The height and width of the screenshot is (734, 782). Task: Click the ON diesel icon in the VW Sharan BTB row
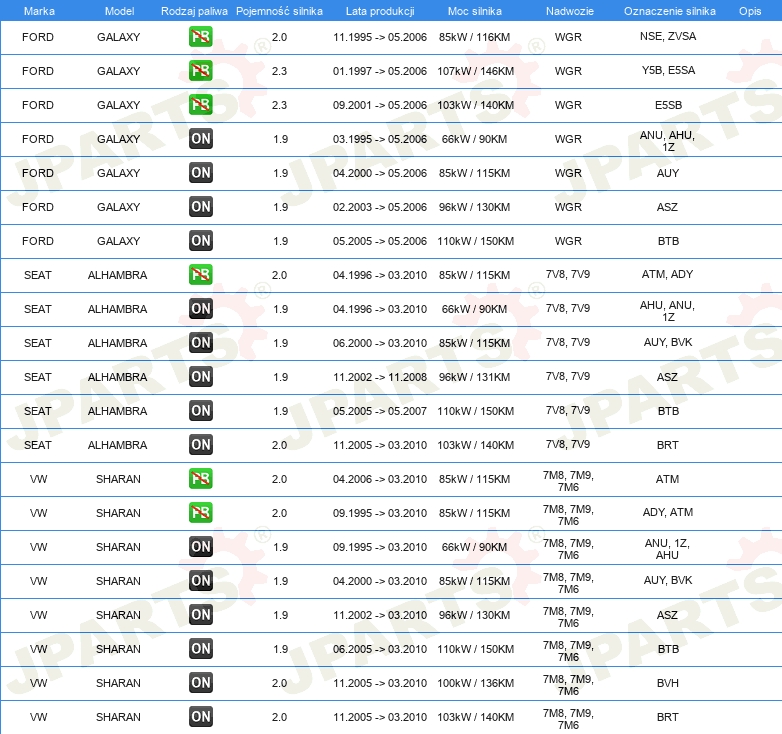200,648
